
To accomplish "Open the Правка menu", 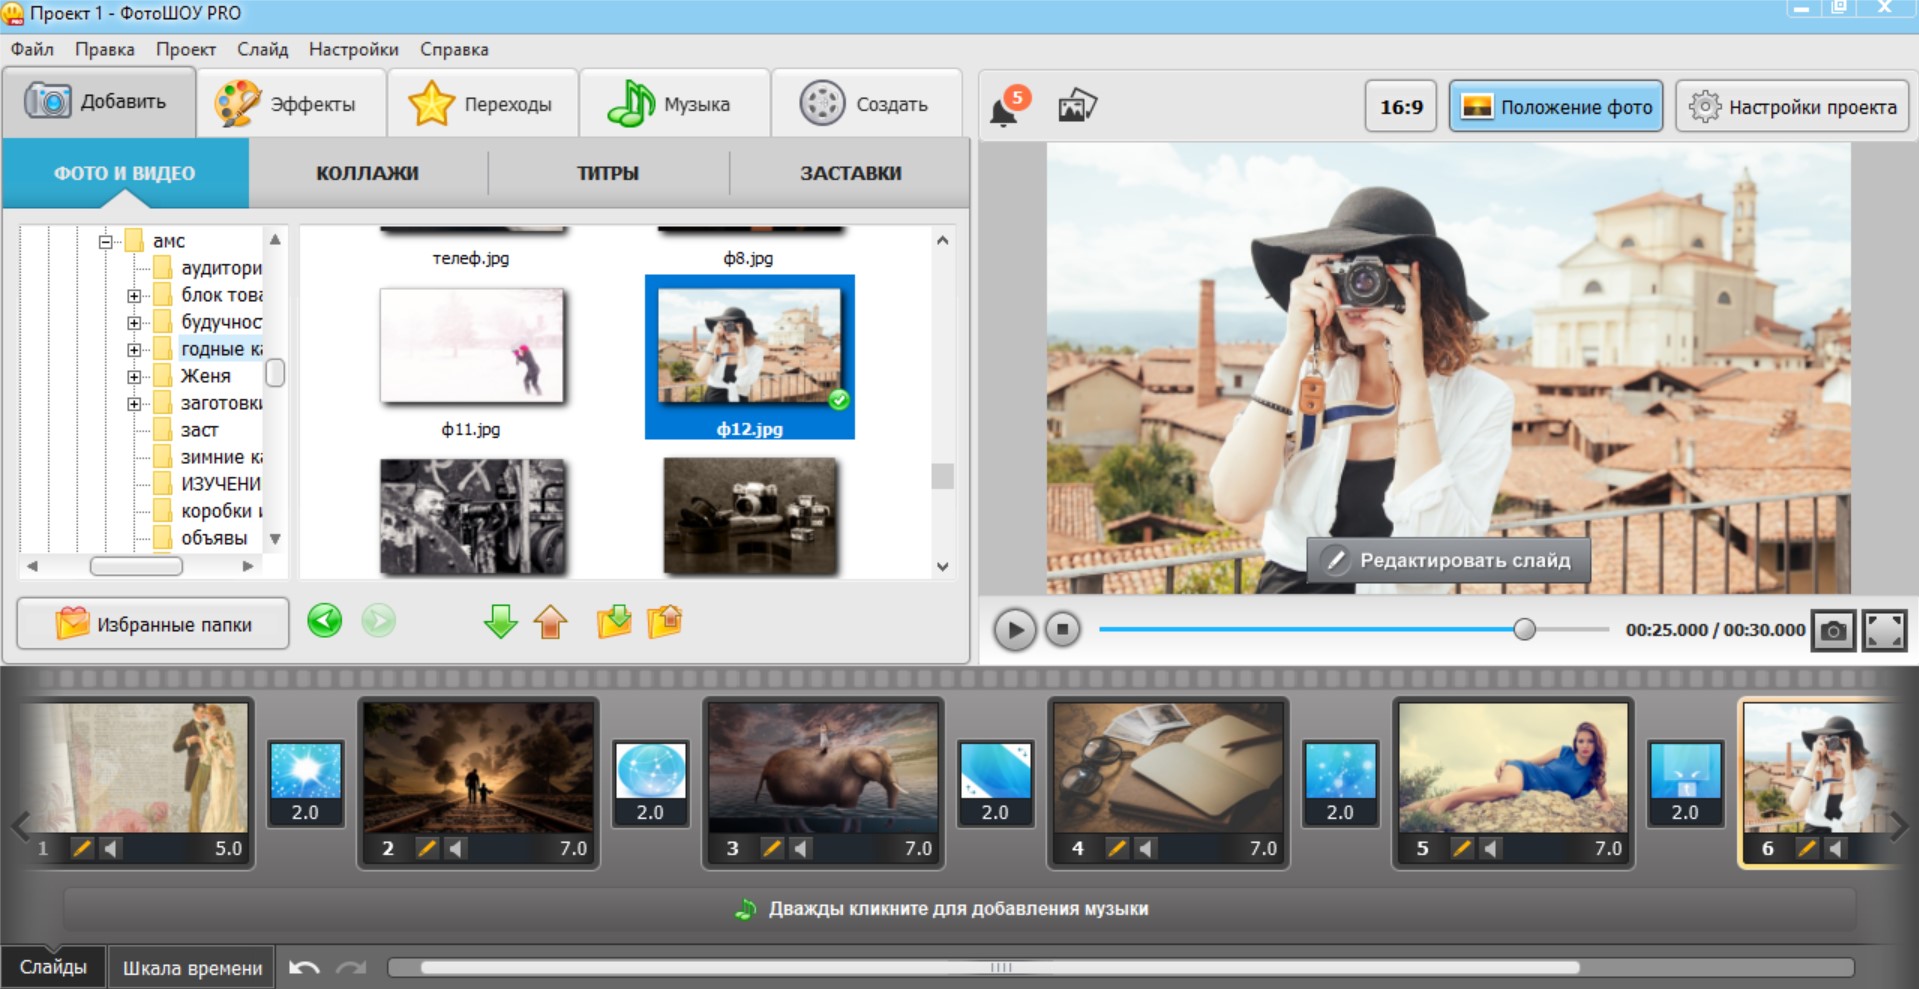I will (x=104, y=49).
